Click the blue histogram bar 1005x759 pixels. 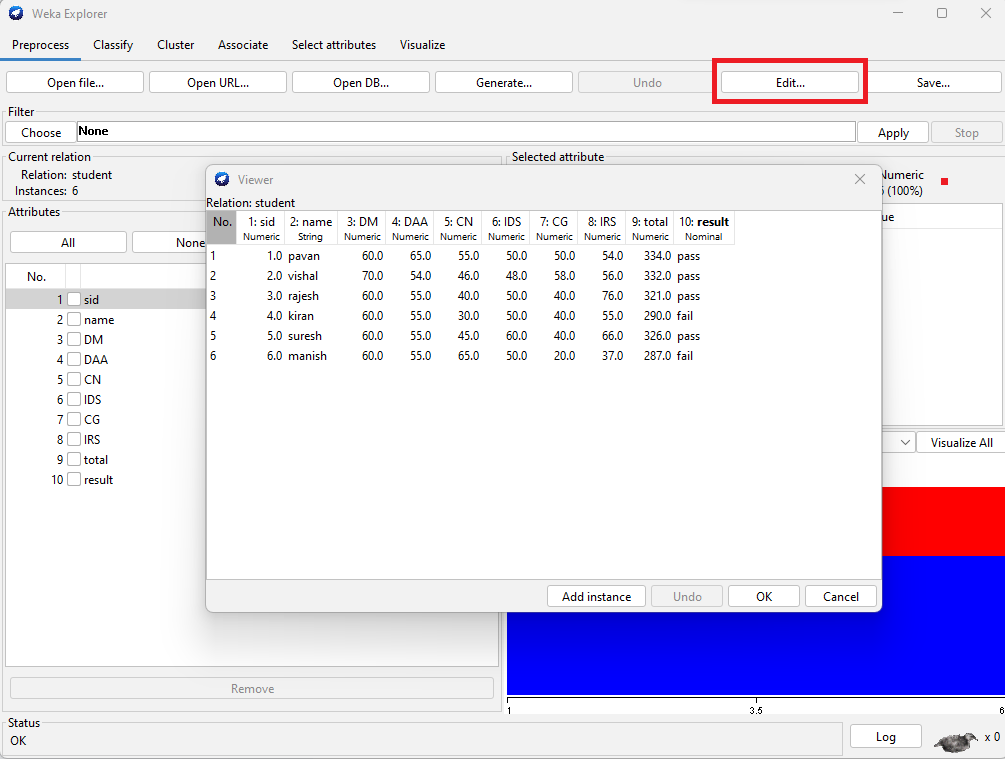(756, 653)
